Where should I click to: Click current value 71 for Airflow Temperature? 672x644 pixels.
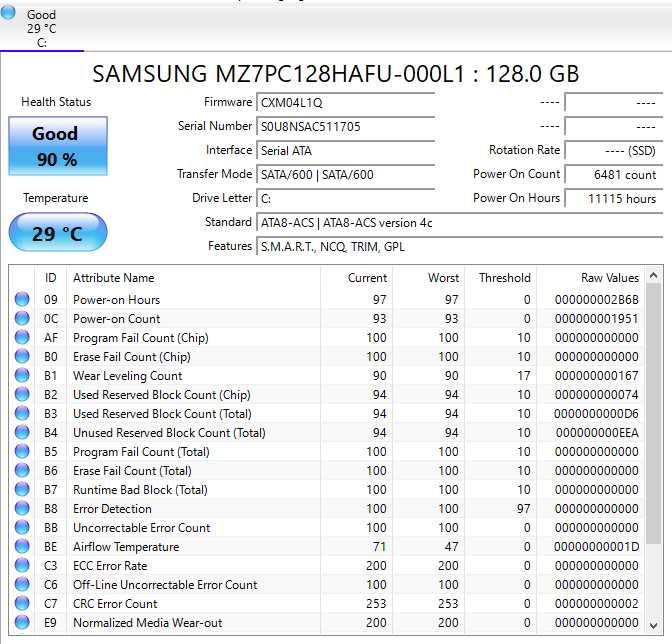(x=379, y=547)
